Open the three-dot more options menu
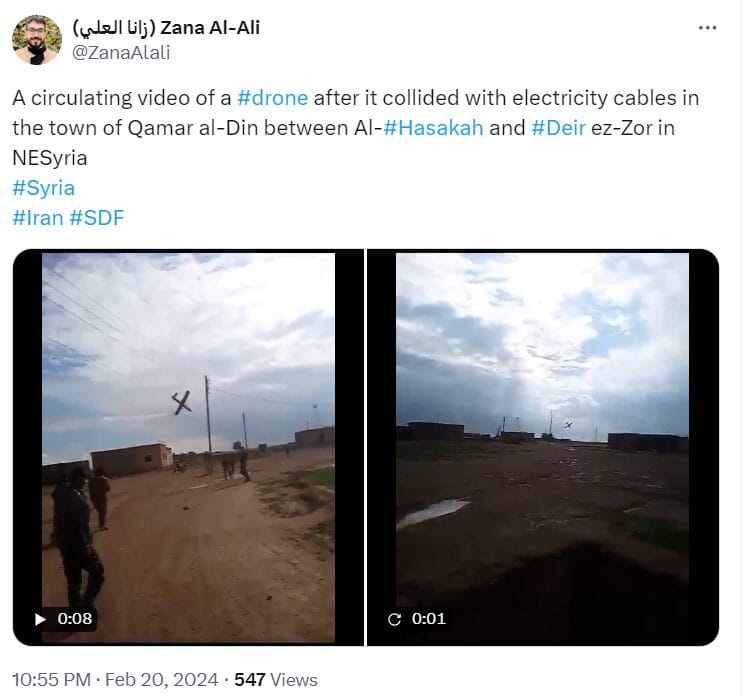Screen dimensions: 745x696 click(x=707, y=28)
